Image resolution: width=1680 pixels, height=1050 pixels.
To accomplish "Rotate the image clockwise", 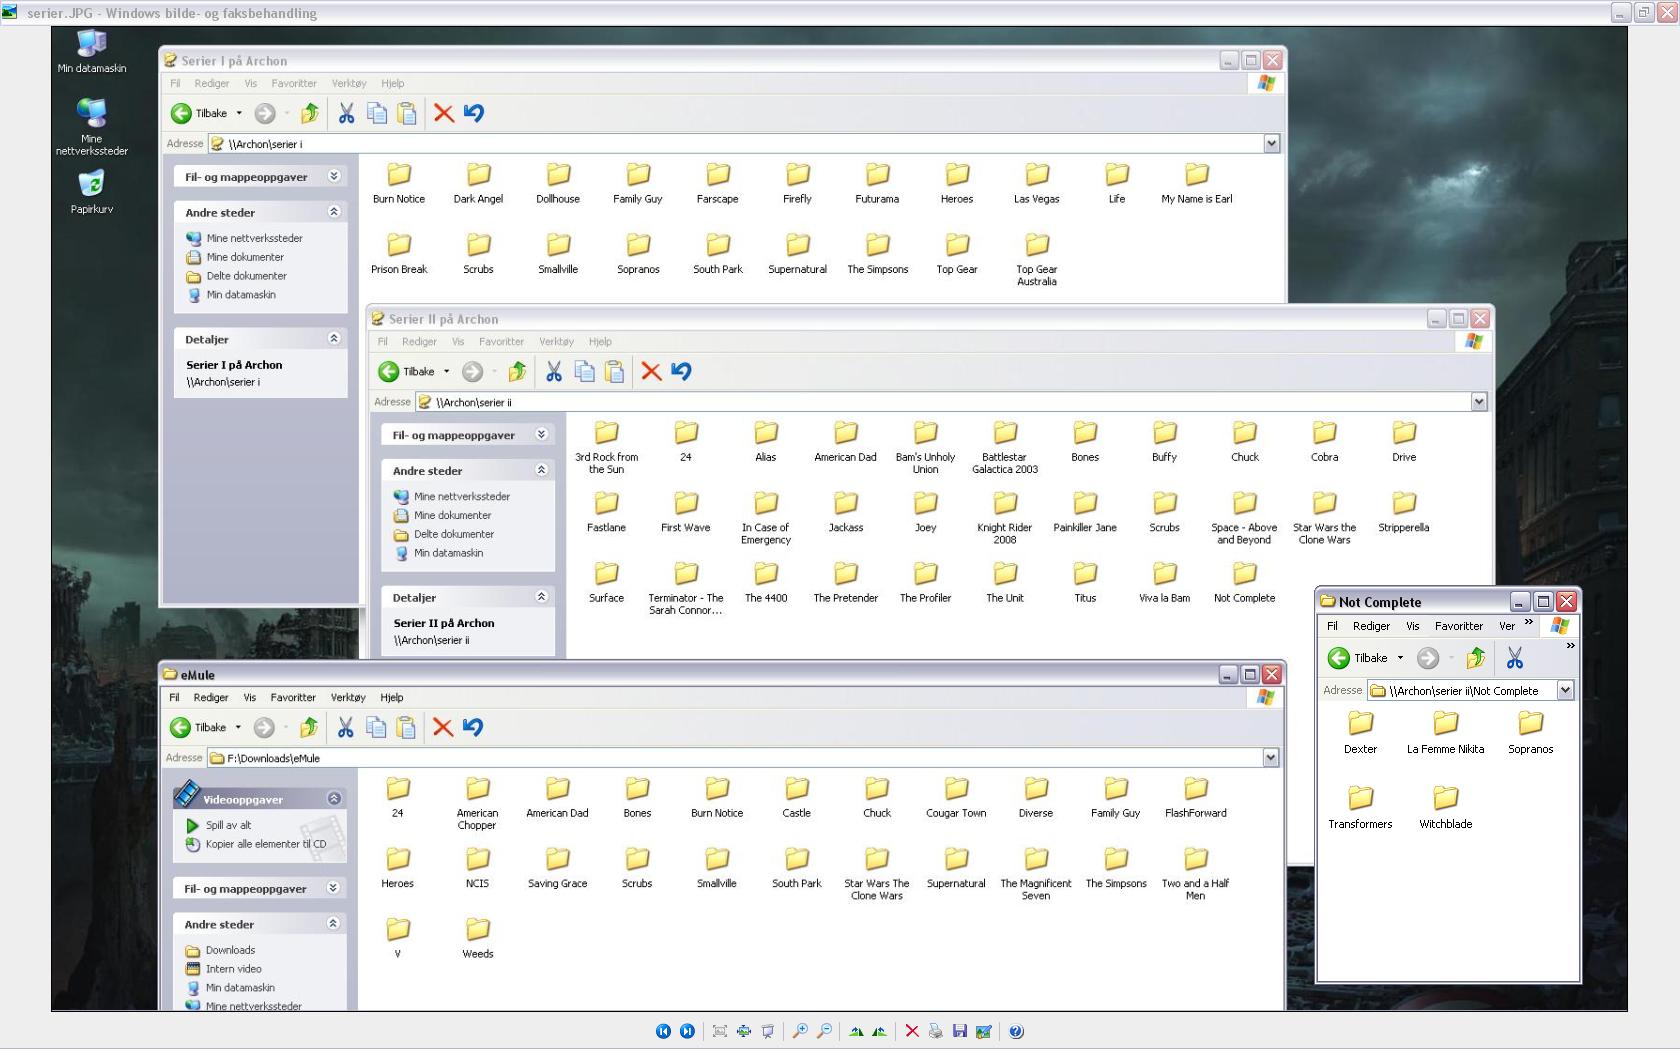I will (856, 1031).
